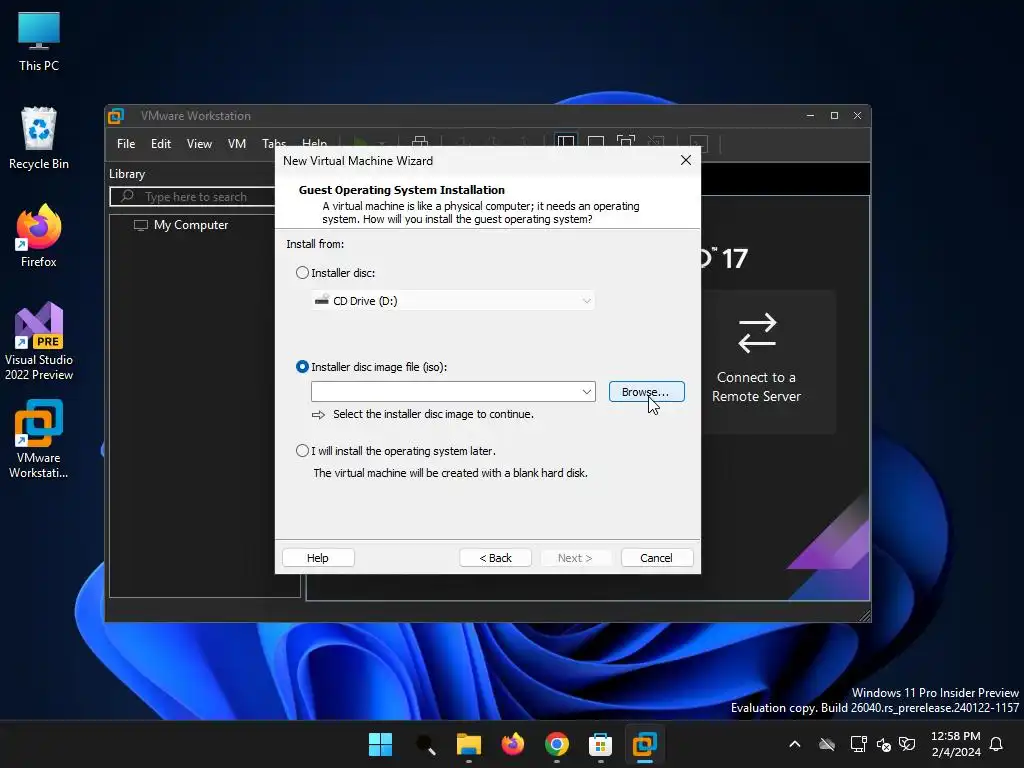Image resolution: width=1024 pixels, height=768 pixels.
Task: Click the send Ctrl+Alt+Del toolbar icon
Action: tap(420, 142)
